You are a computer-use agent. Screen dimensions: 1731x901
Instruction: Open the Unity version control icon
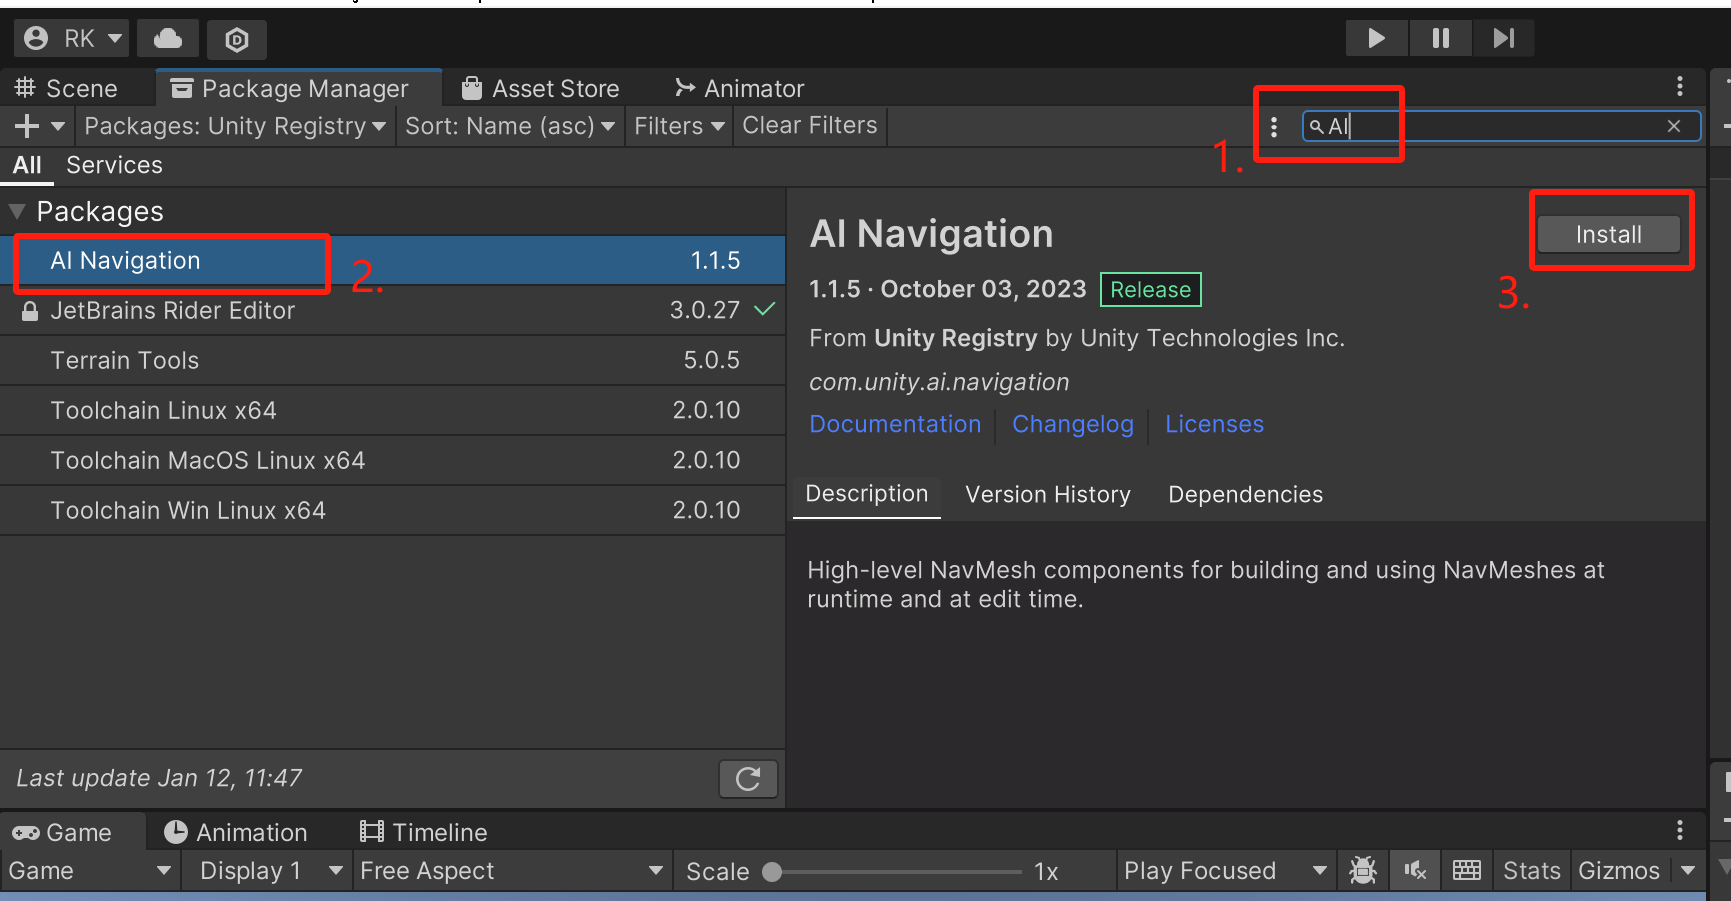[237, 39]
